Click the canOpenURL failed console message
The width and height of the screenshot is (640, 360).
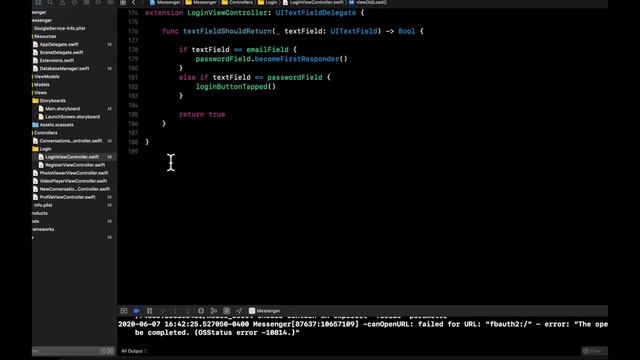(x=363, y=324)
